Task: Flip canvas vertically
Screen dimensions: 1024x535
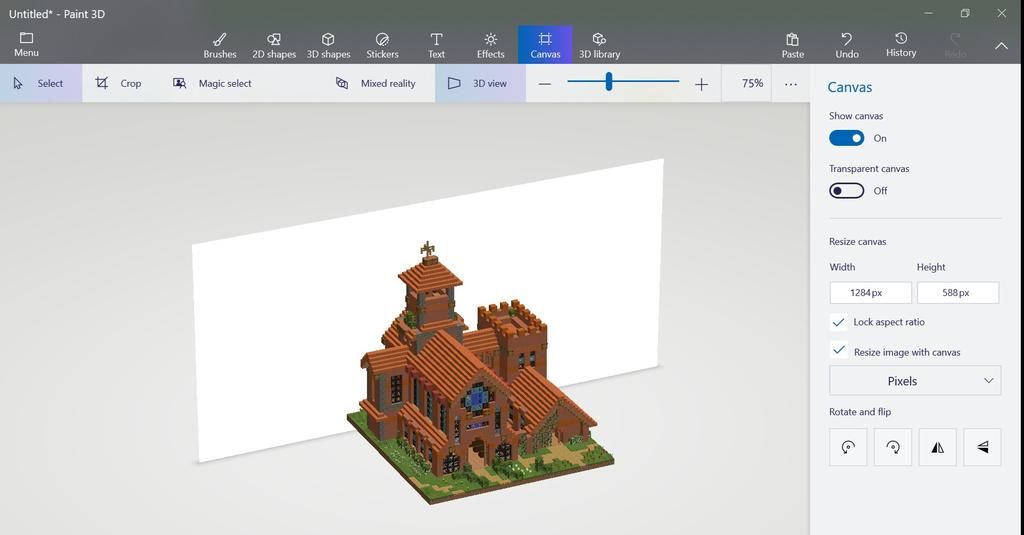Action: pos(982,447)
